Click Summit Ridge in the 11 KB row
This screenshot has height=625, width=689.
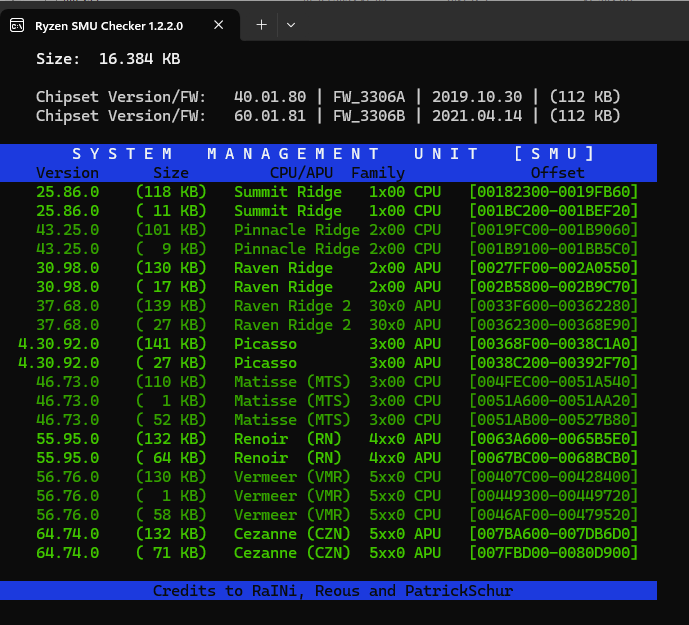click(x=288, y=211)
